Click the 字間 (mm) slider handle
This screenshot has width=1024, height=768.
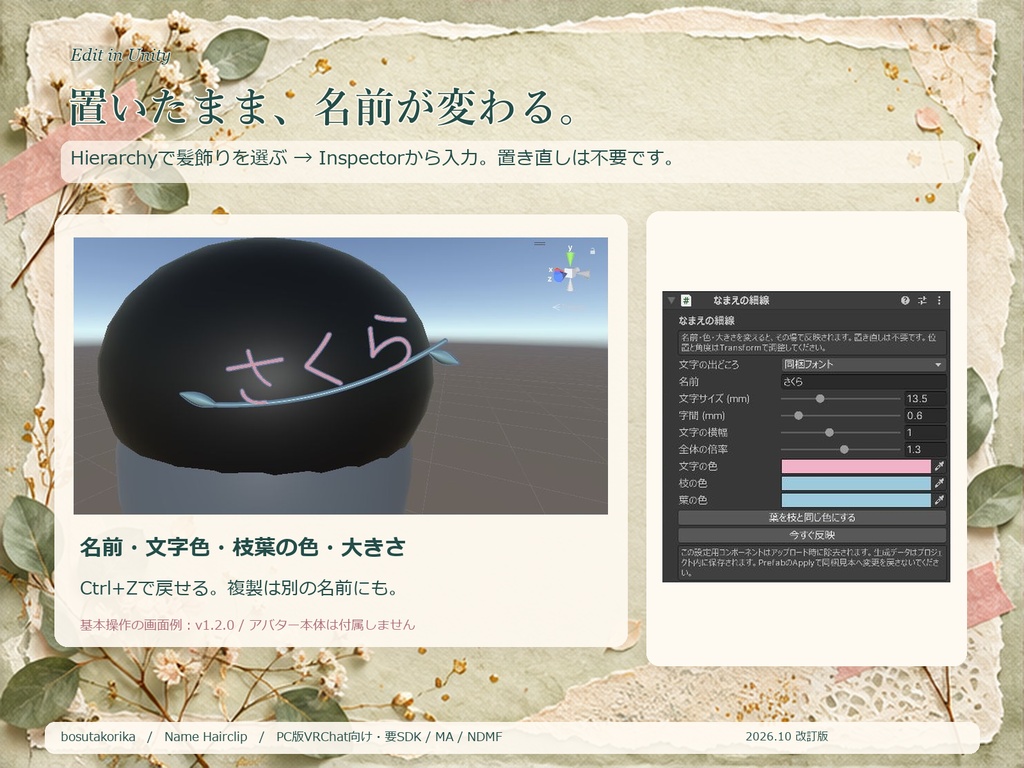798,415
